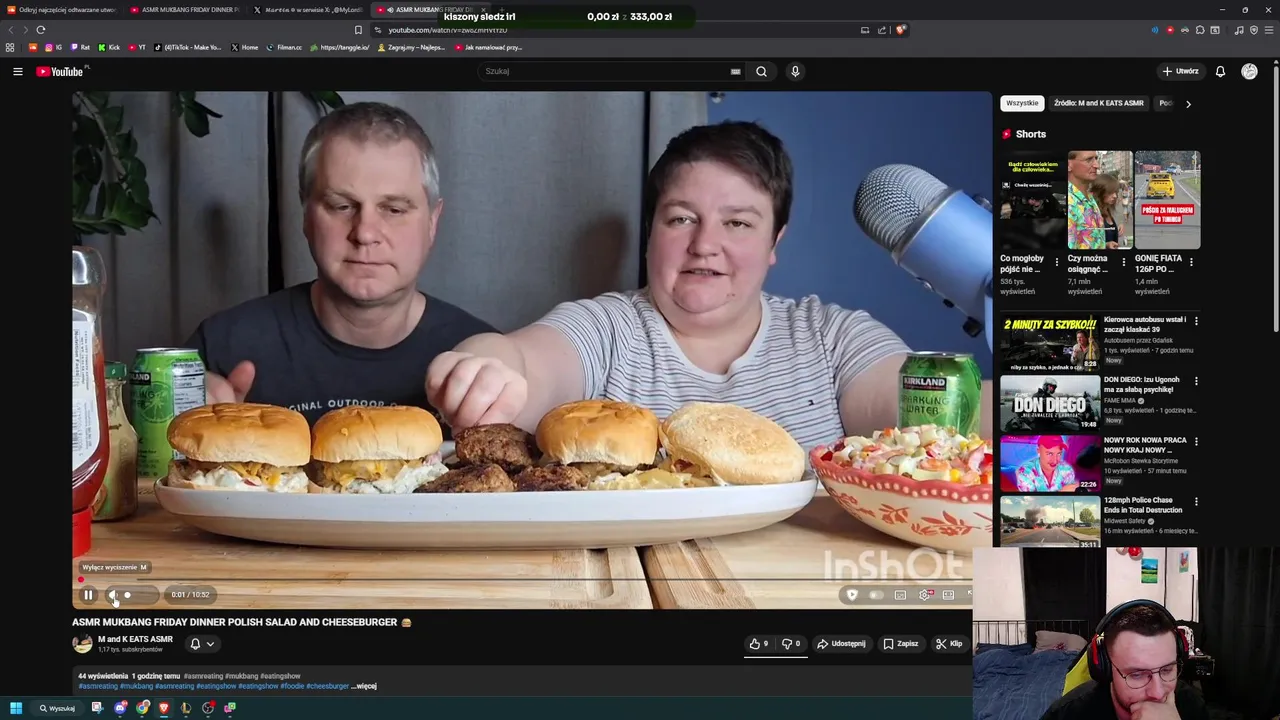The width and height of the screenshot is (1280, 720).
Task: Click the YouTube search field
Action: coord(605,71)
